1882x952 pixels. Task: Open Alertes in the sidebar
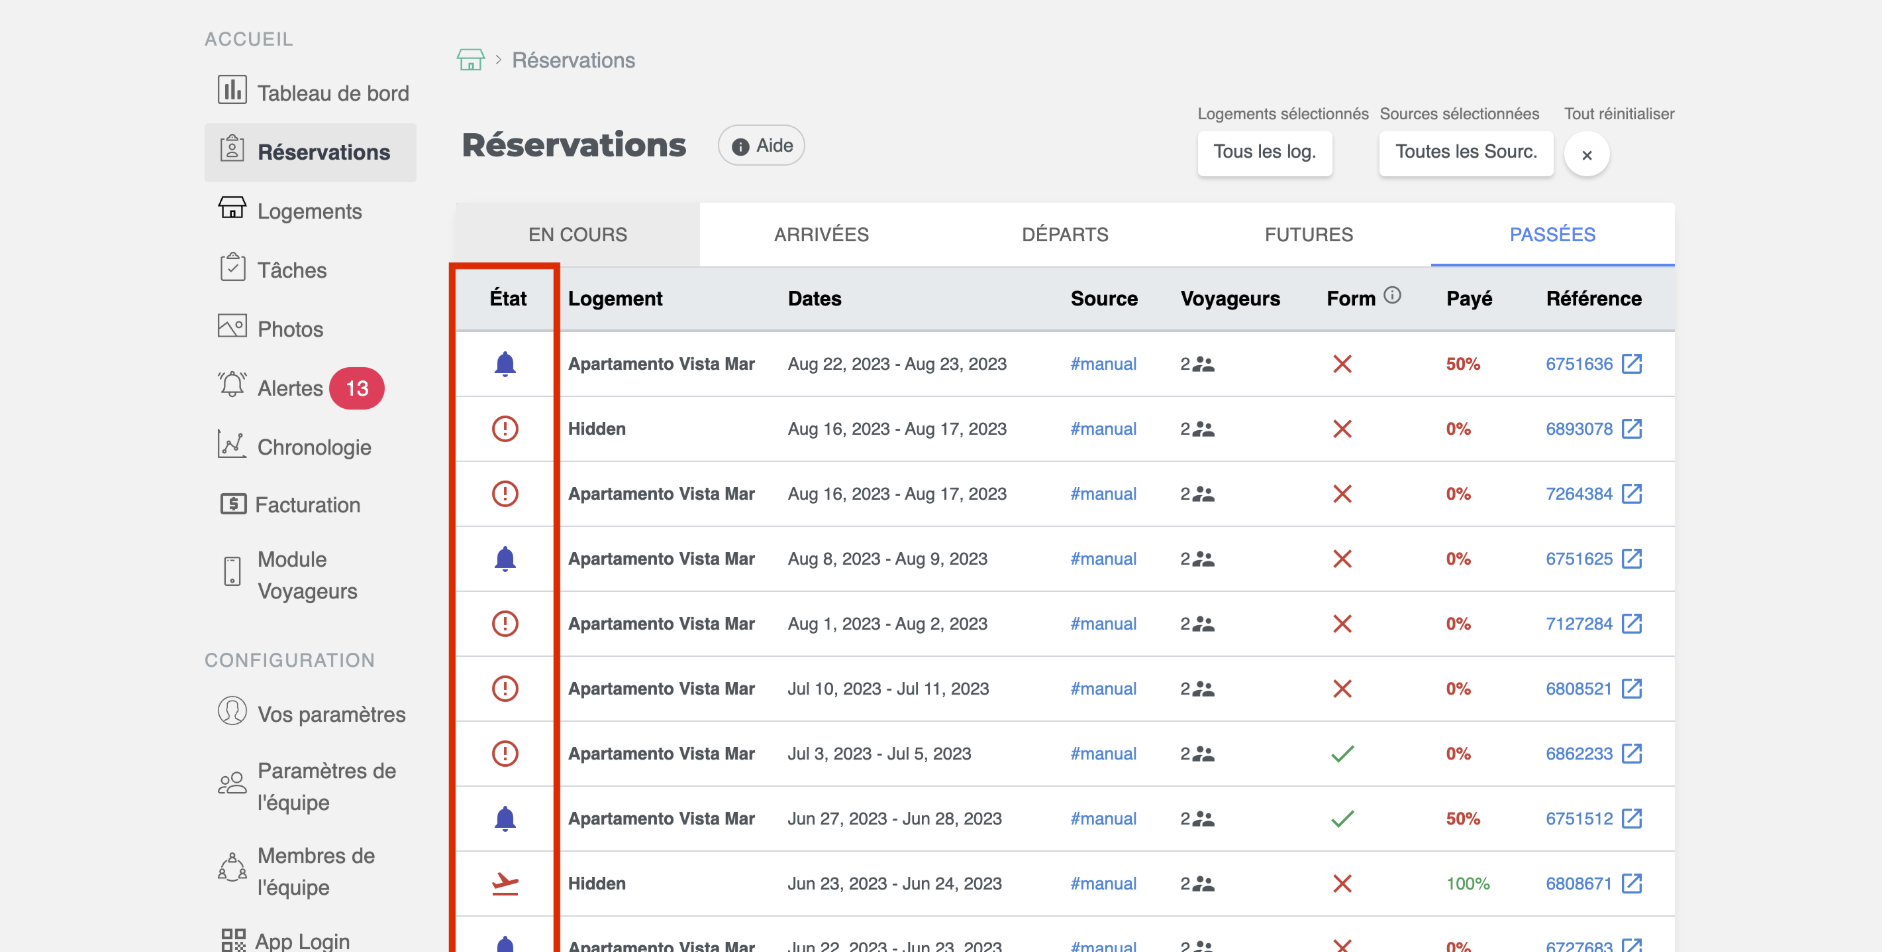click(290, 388)
